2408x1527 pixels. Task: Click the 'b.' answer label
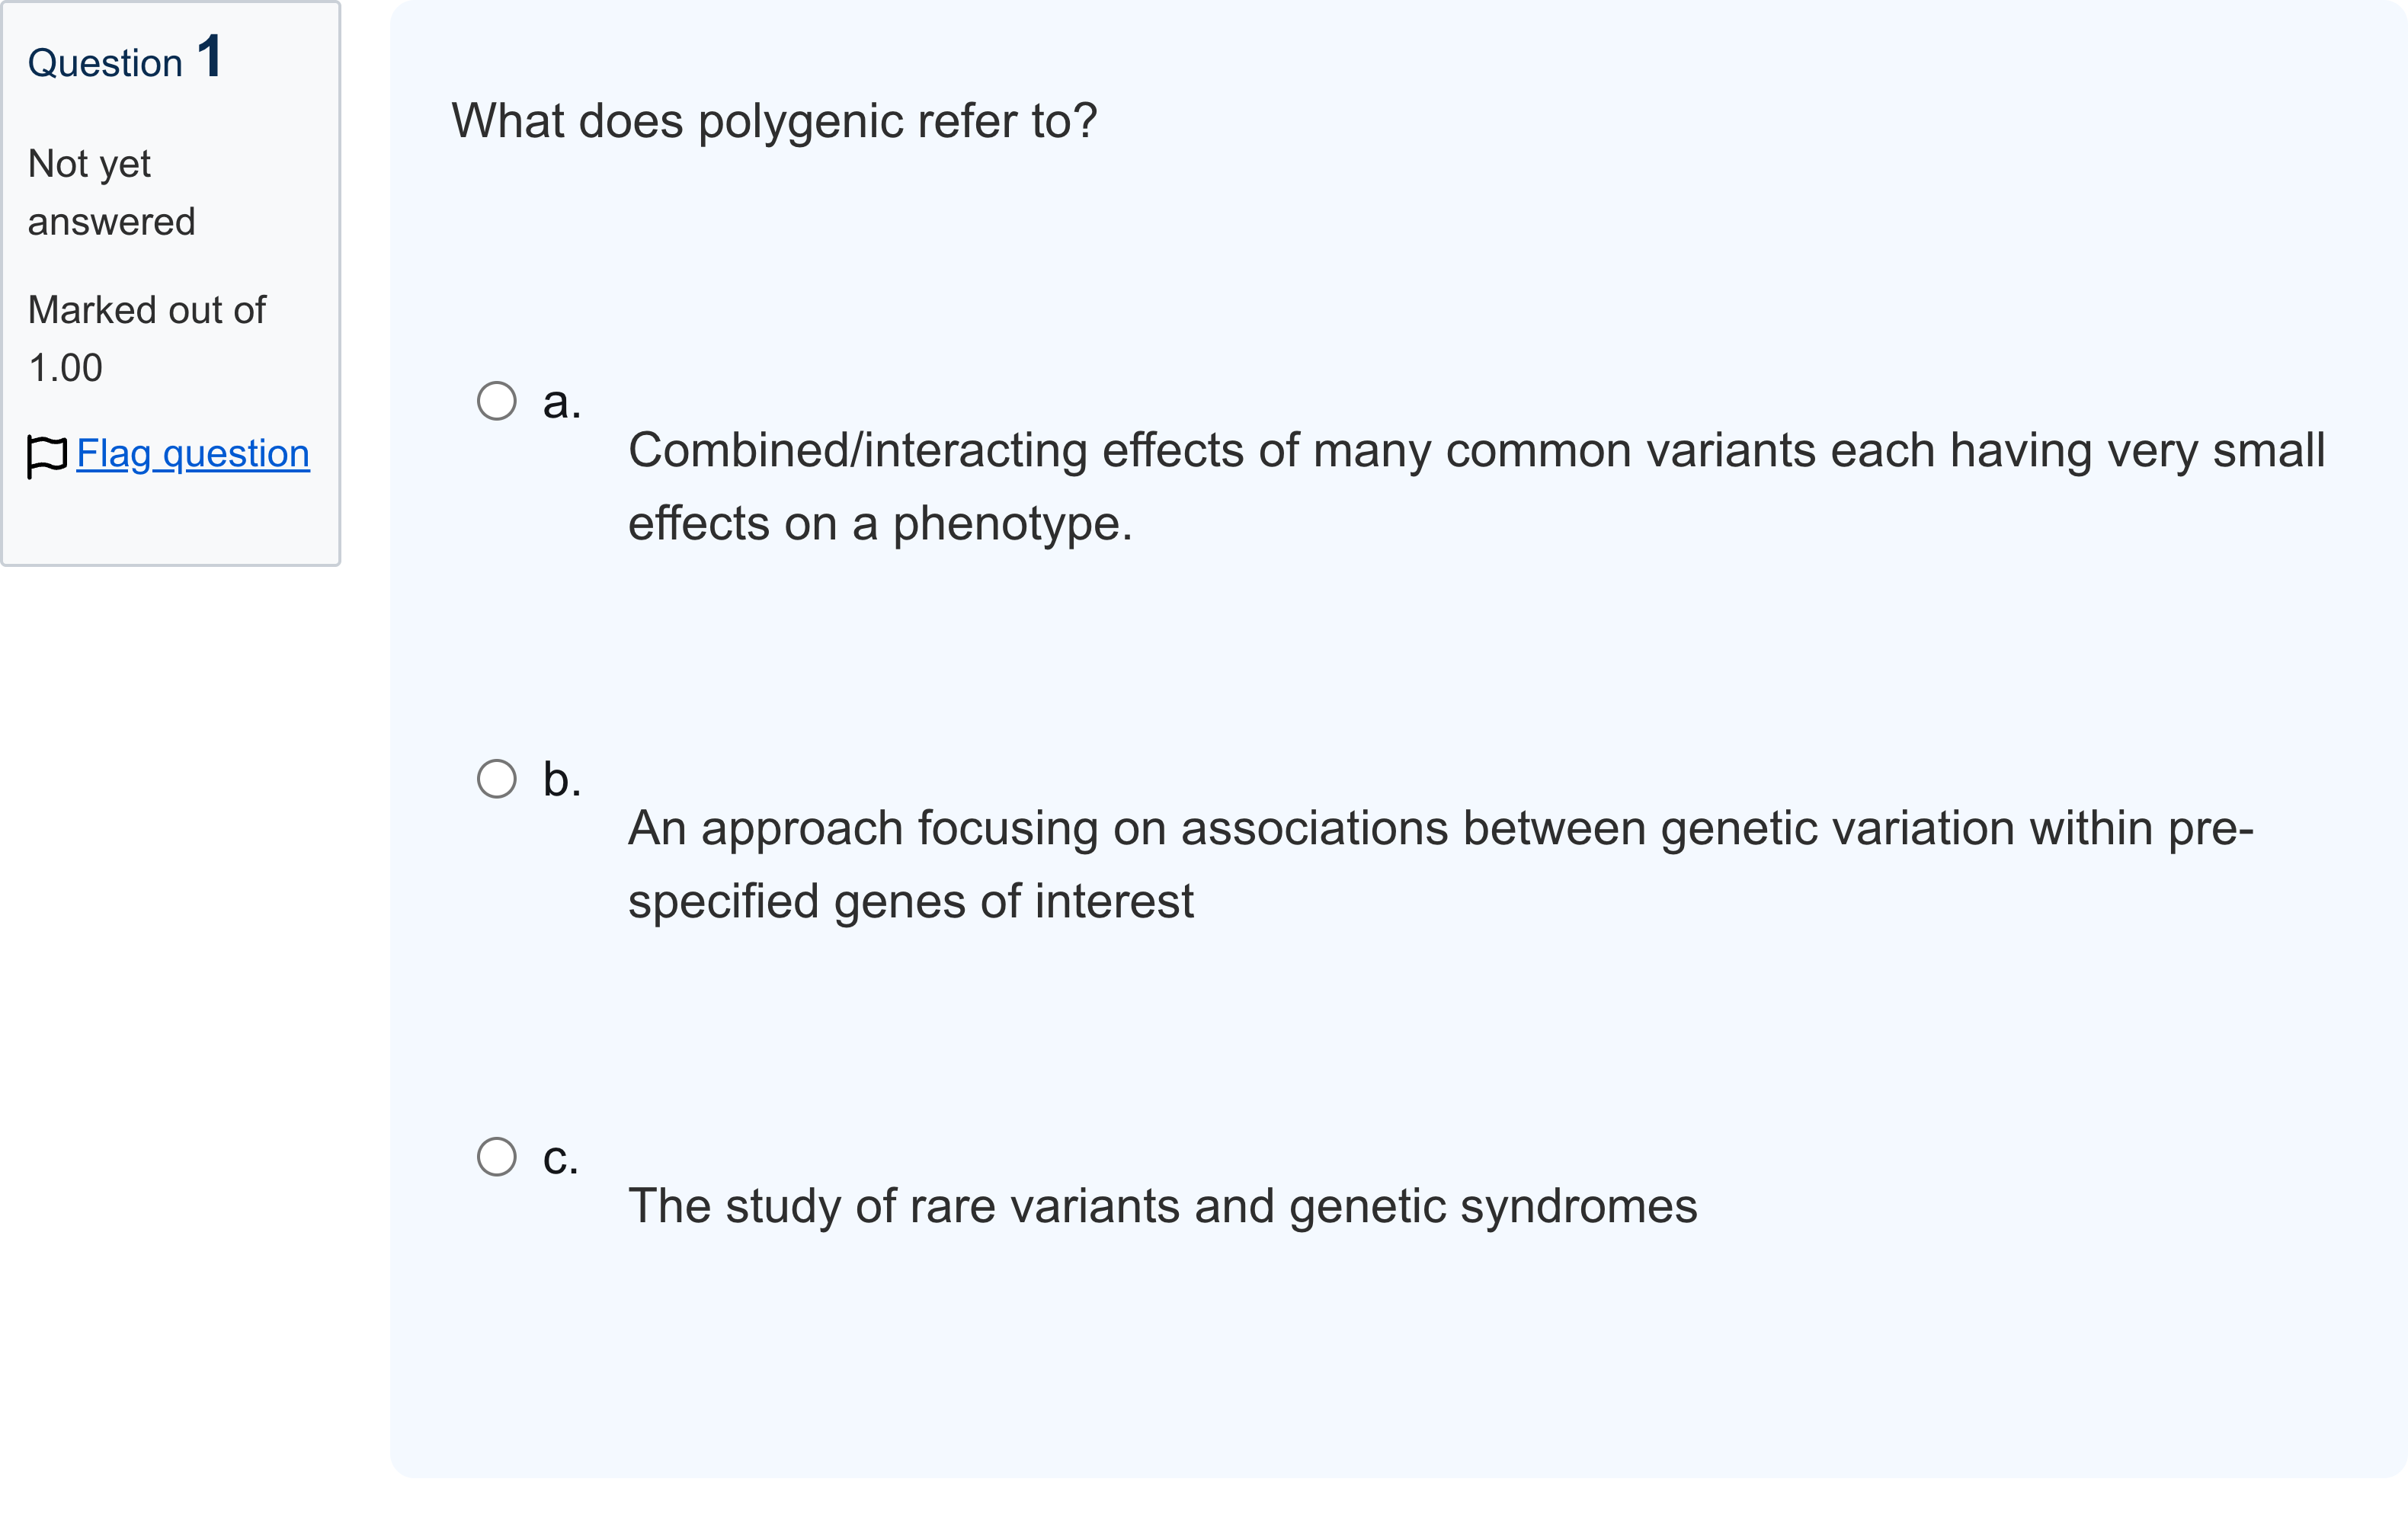pyautogui.click(x=562, y=779)
